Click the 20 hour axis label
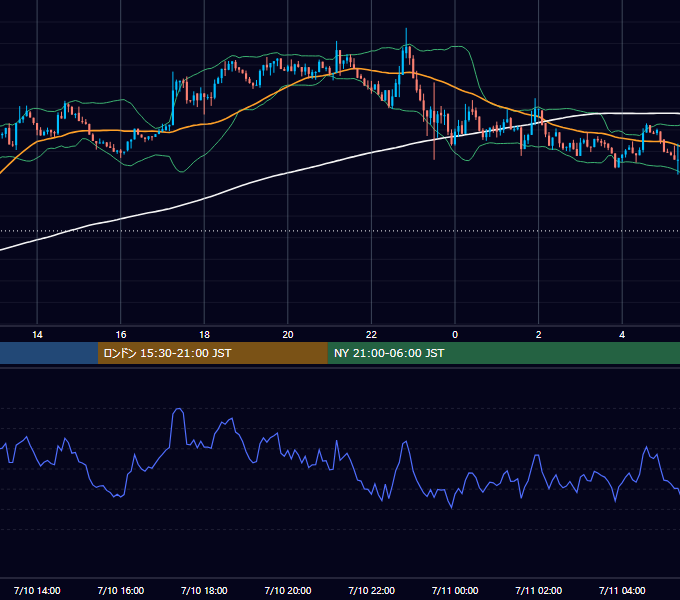The image size is (680, 600). 288,335
